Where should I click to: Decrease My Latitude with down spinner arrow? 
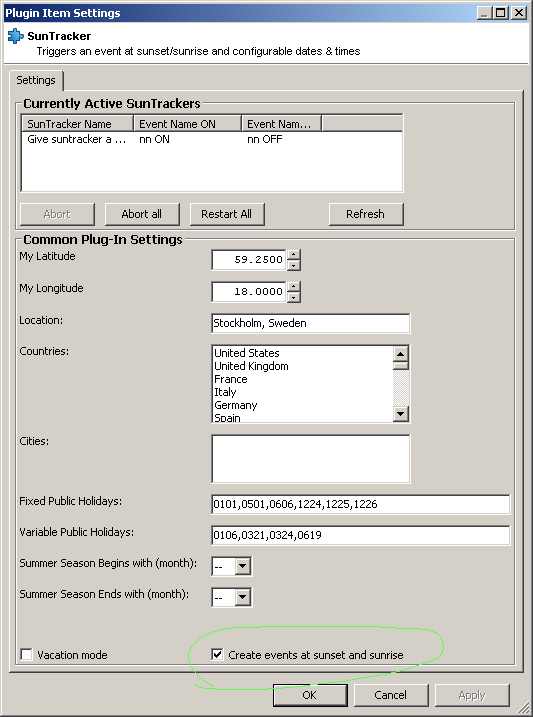293,265
